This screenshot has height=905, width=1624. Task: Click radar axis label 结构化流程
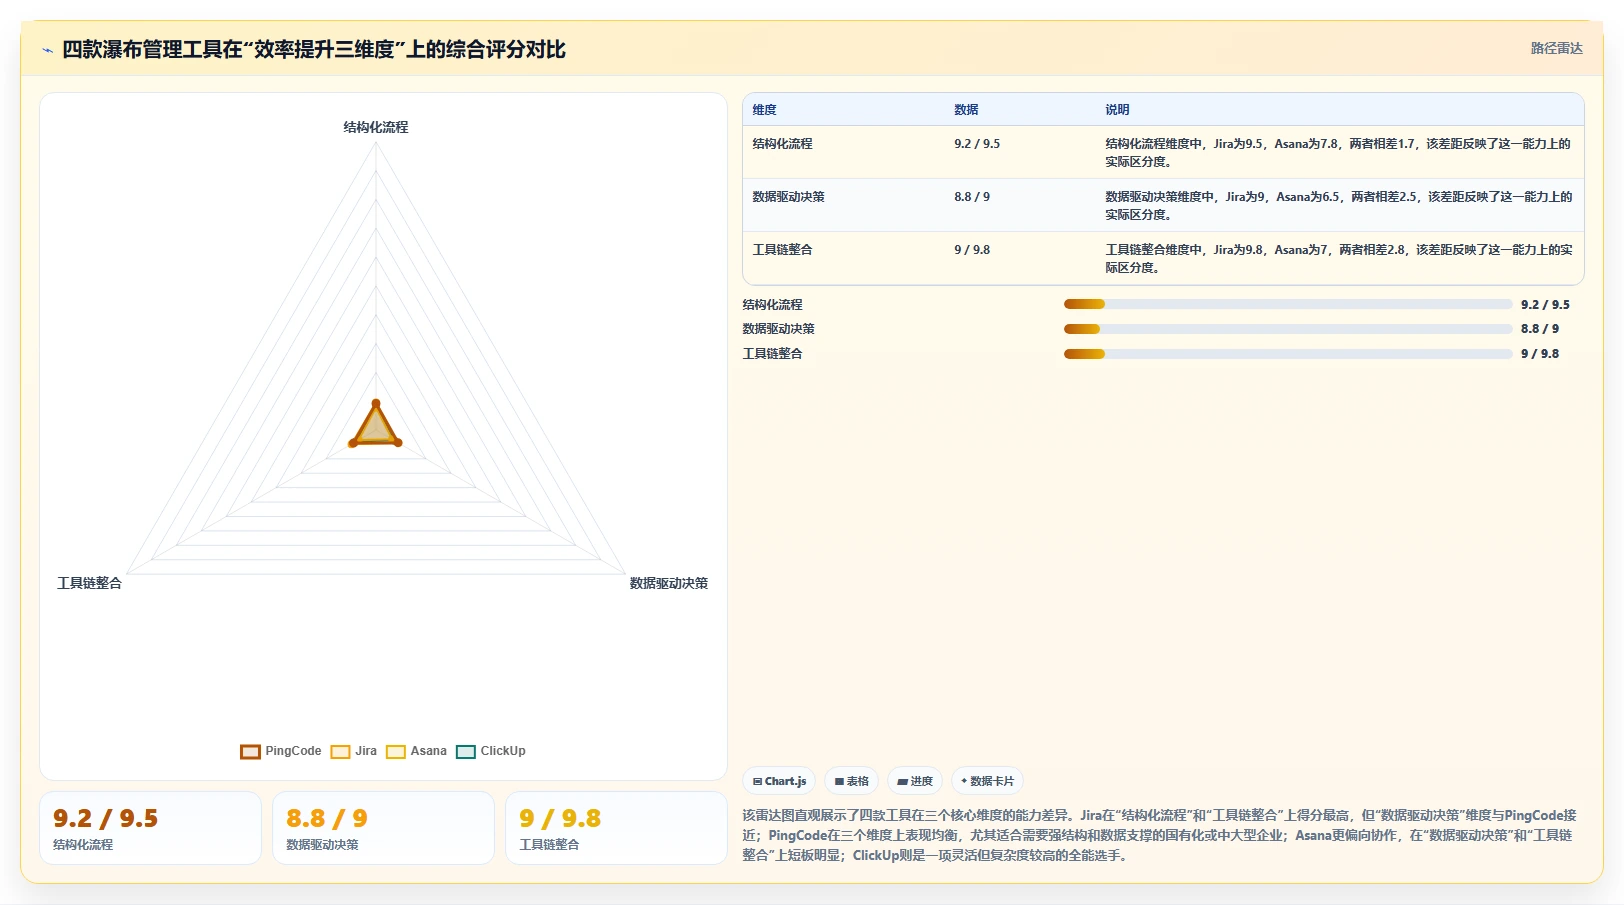click(x=376, y=127)
